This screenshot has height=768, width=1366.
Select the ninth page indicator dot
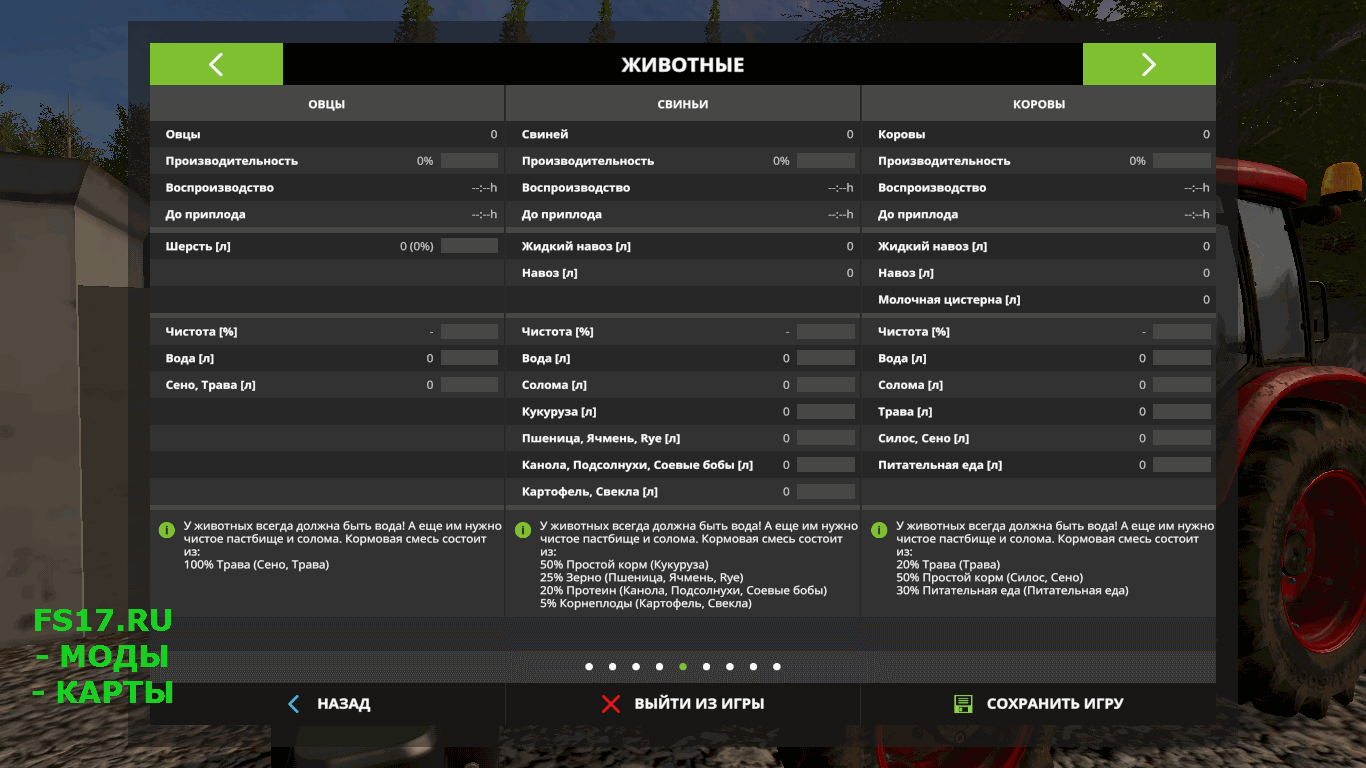(777, 666)
